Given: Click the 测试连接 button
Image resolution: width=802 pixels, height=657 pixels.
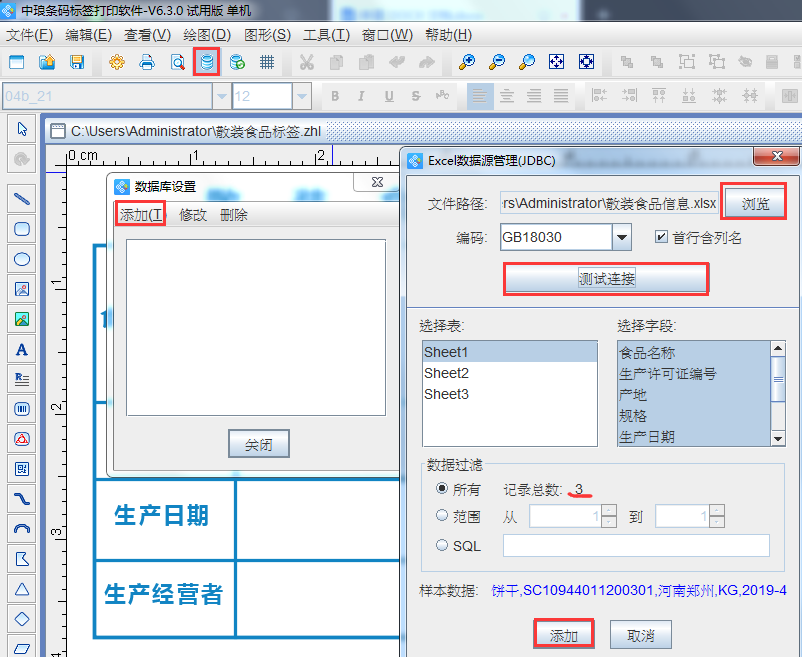Looking at the screenshot, I should 605,278.
